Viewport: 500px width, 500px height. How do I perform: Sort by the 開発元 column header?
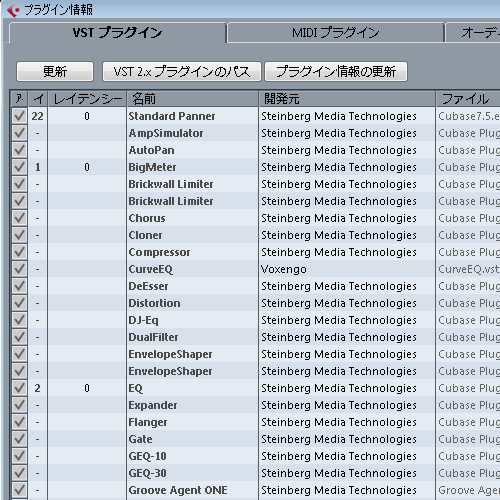pyautogui.click(x=347, y=99)
